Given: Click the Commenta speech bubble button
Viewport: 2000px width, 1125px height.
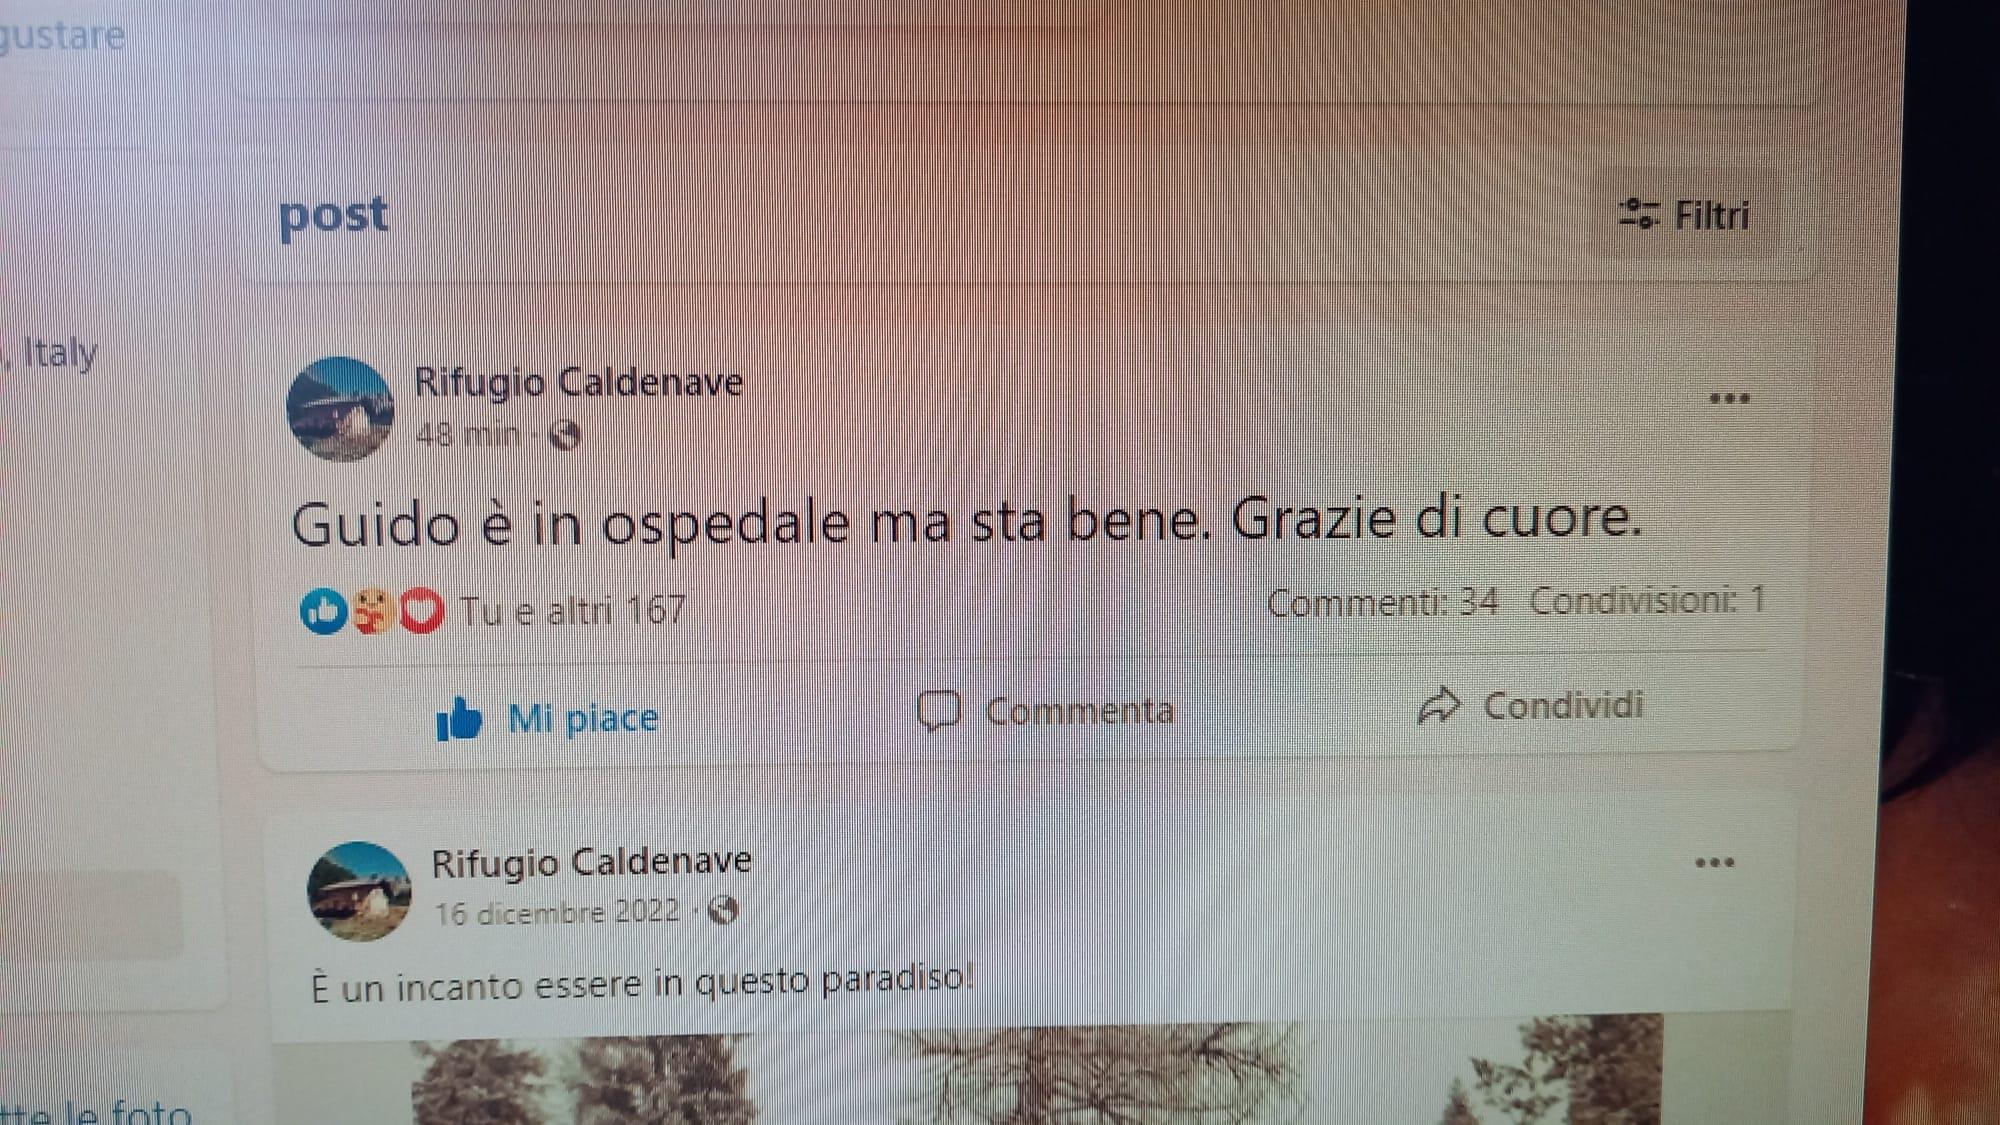Looking at the screenshot, I should [x=1046, y=711].
